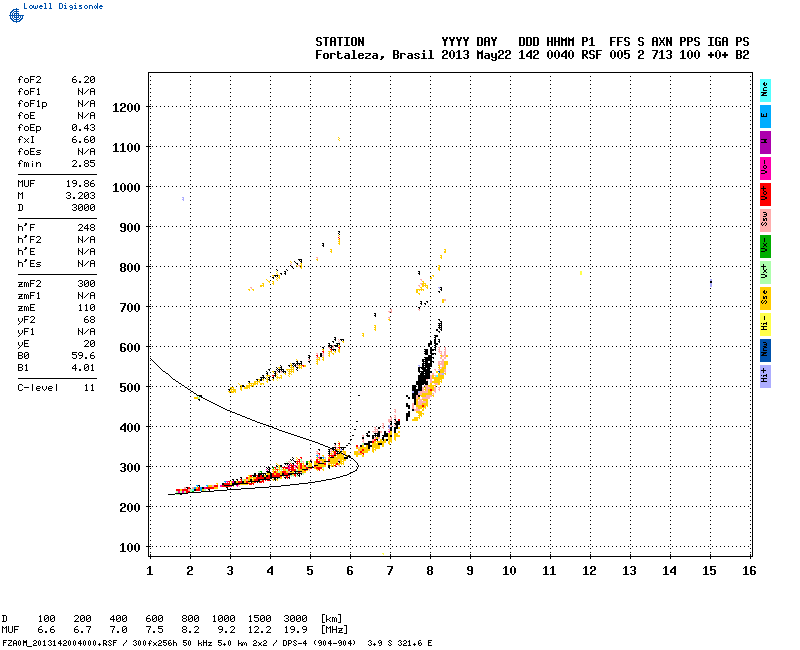Click the "1200" height axis label
Image resolution: width=800 pixels, height=650 pixels.
click(126, 108)
